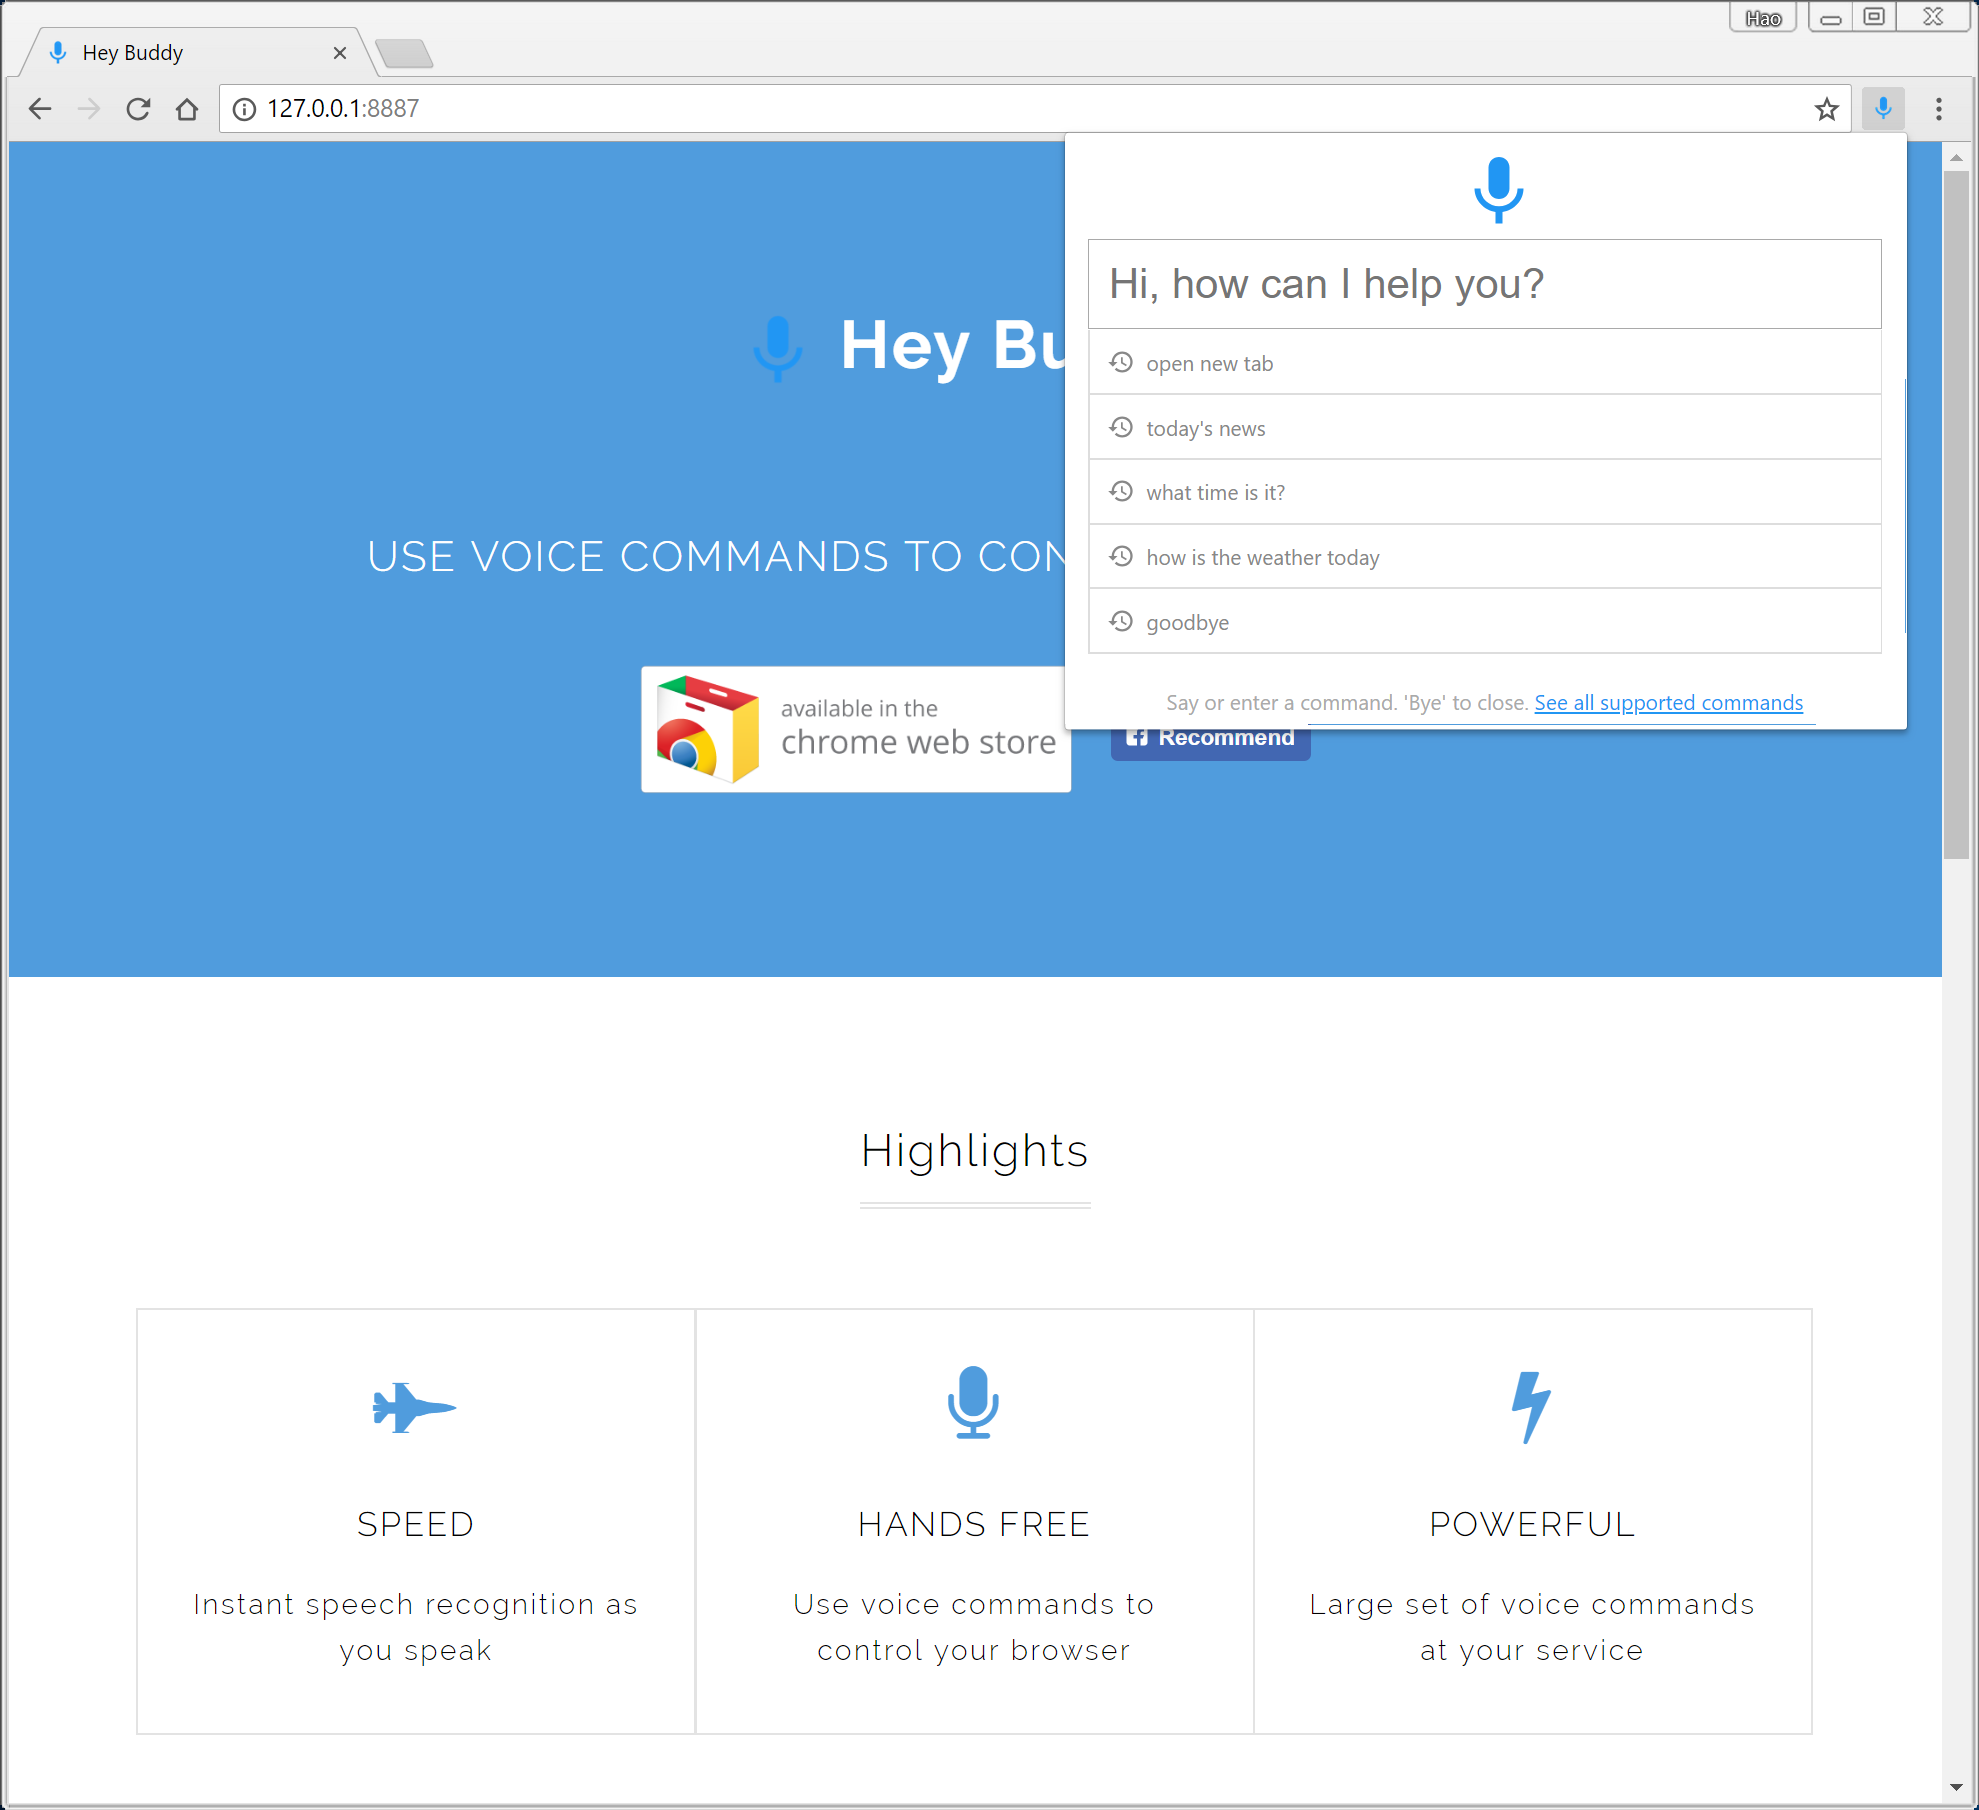Click the fighter jet SPEED icon
This screenshot has height=1810, width=1979.
tap(414, 1408)
